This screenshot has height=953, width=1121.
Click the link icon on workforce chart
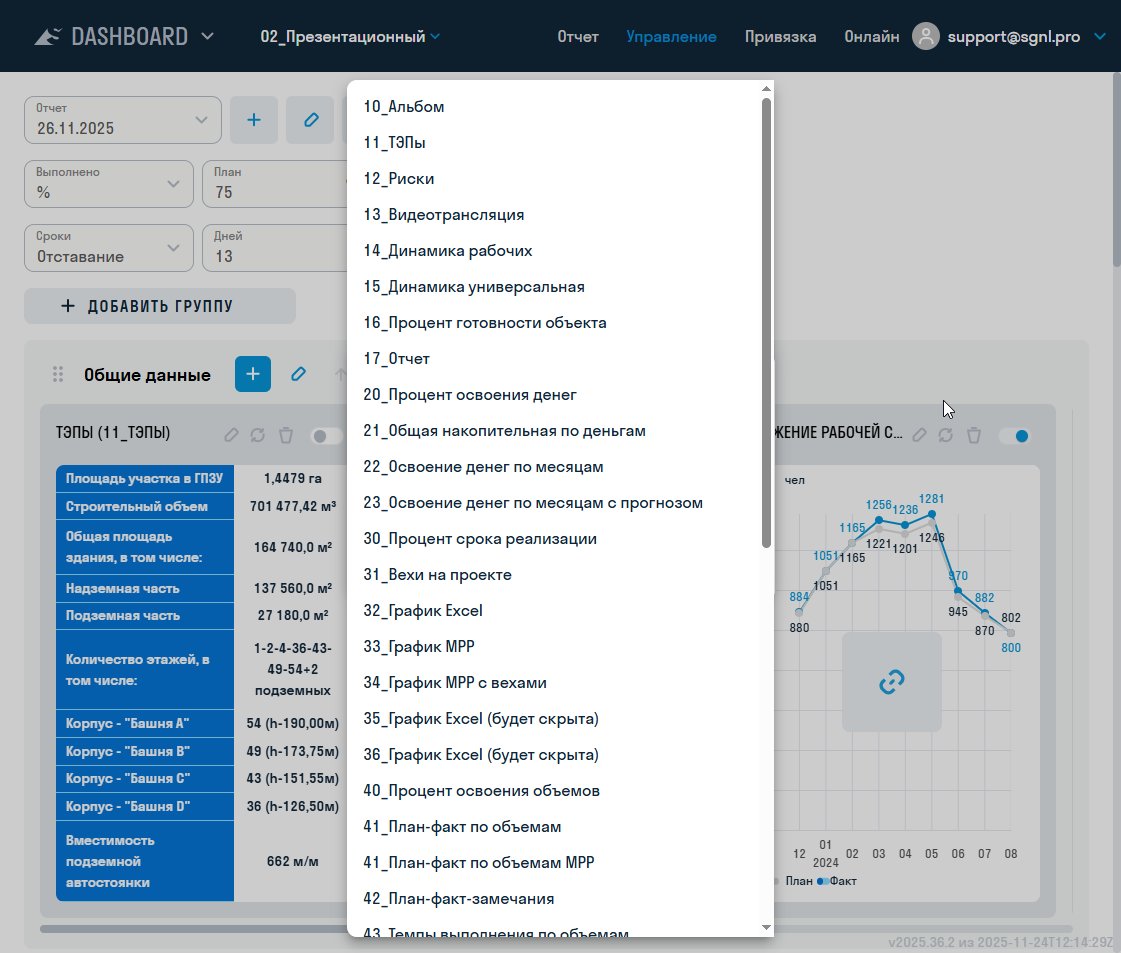point(891,682)
